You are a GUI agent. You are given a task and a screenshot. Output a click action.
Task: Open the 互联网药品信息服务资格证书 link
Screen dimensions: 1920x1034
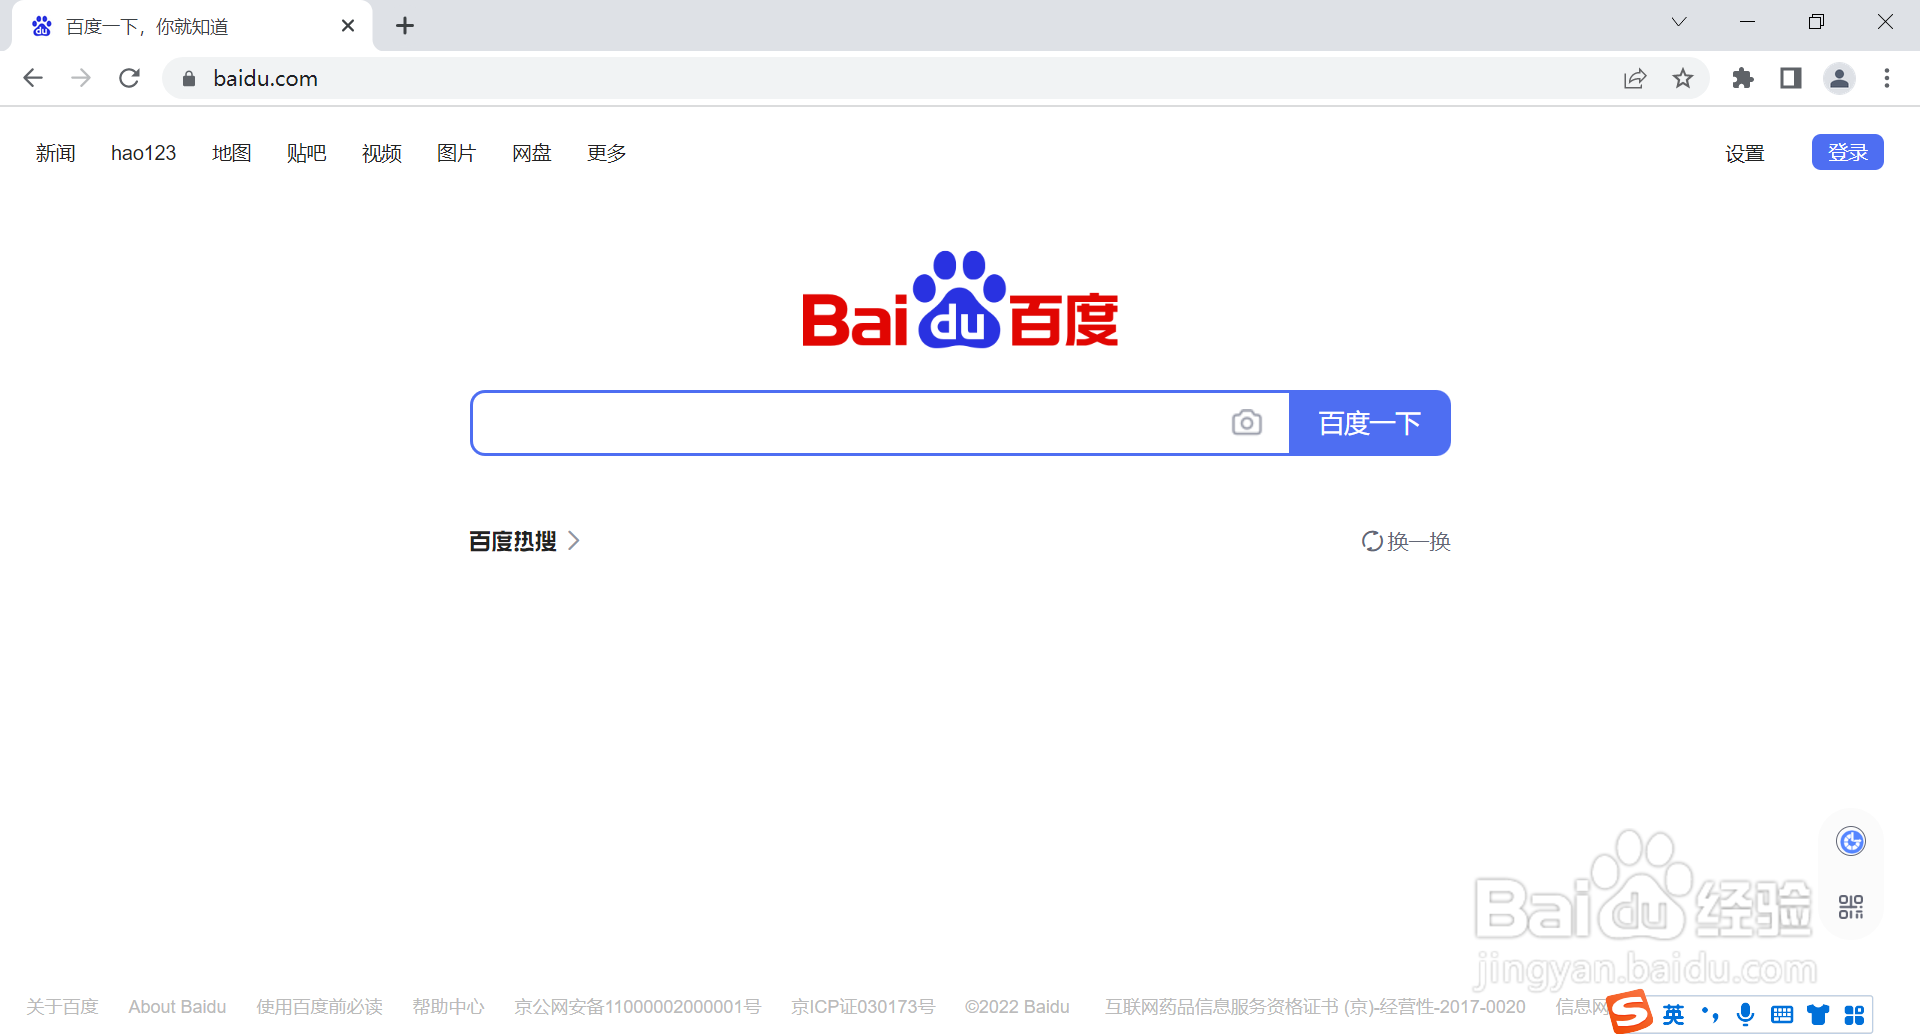point(1315,1006)
